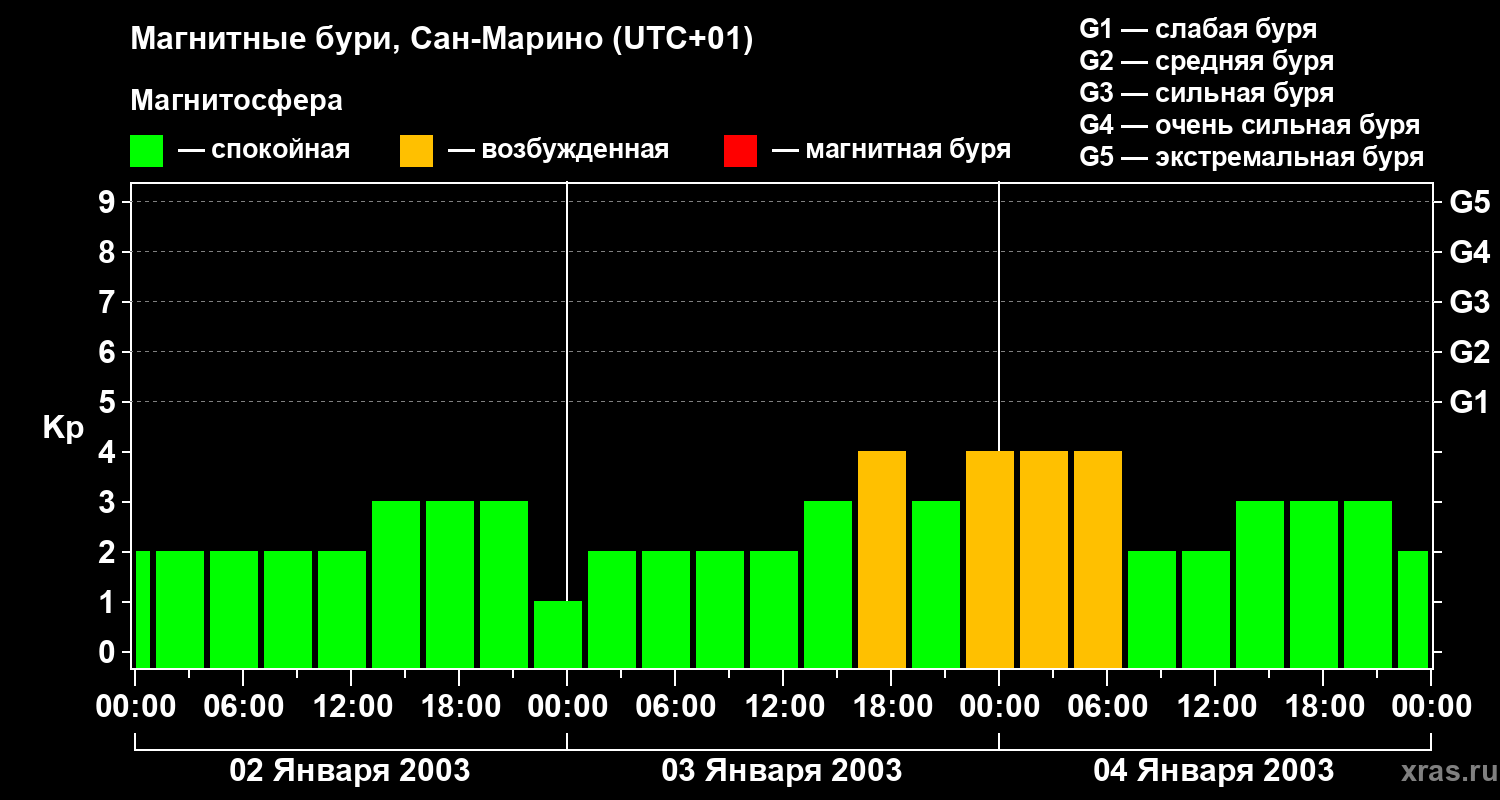The height and width of the screenshot is (800, 1500).
Task: Click the red 'магнитная буря' legend swatch
Action: (x=740, y=151)
